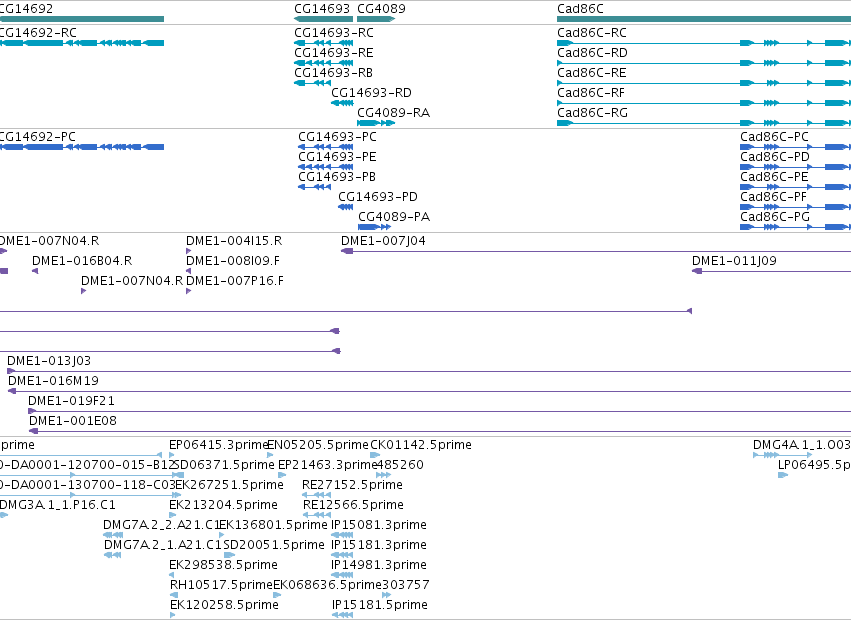The height and width of the screenshot is (620, 851).
Task: Click protein CG14692-PC
Action: [x=81, y=147]
